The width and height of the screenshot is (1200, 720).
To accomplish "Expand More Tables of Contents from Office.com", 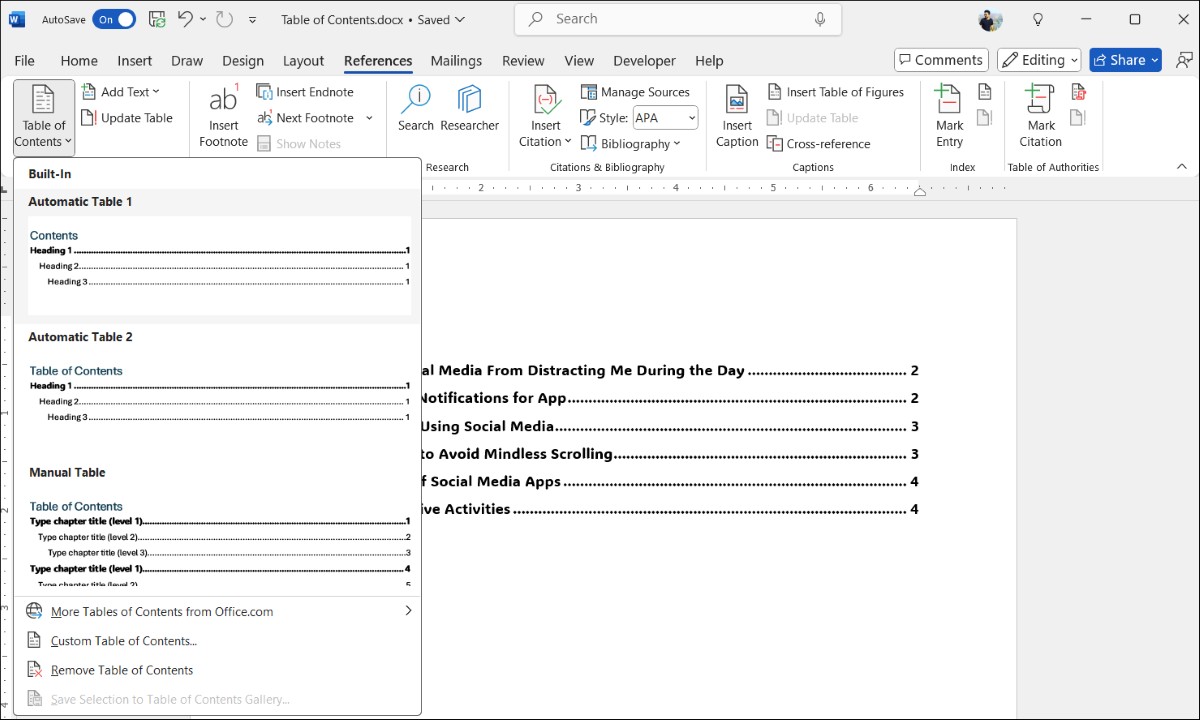I will tap(218, 611).
